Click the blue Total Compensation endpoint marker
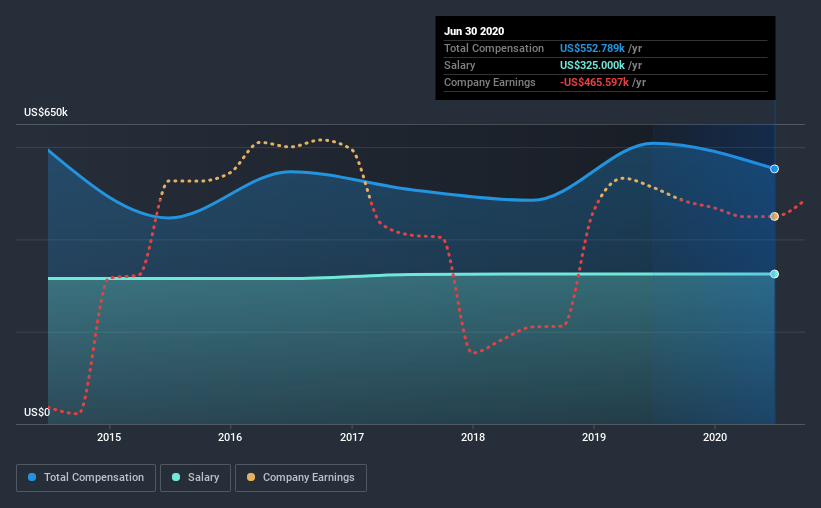 coord(774,169)
